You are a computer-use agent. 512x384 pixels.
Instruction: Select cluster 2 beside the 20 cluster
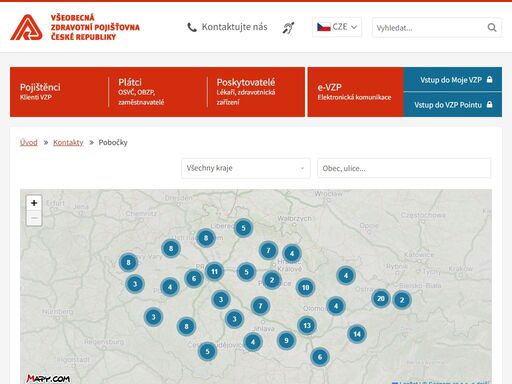tap(402, 300)
